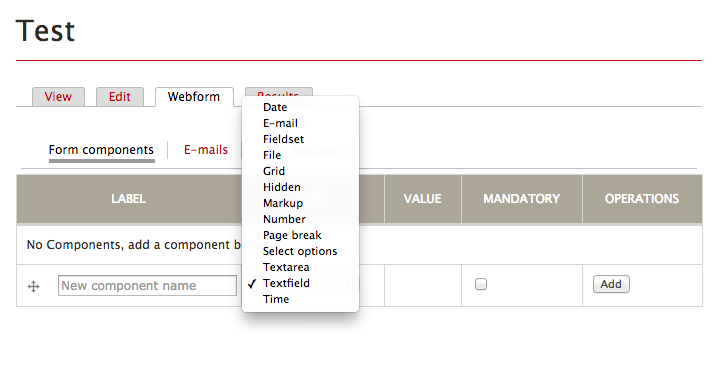Image resolution: width=720 pixels, height=367 pixels.
Task: Toggle the Mandatory checkbox
Action: [x=481, y=284]
